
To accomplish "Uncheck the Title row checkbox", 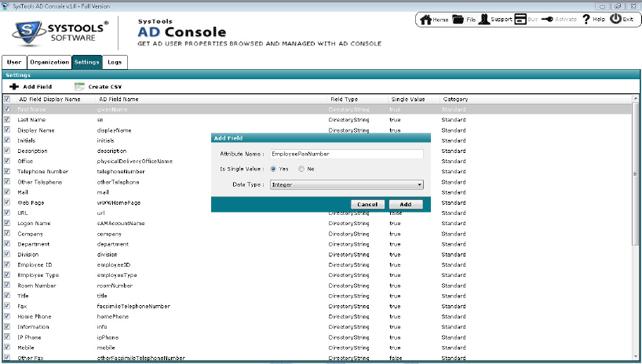I will 7,296.
